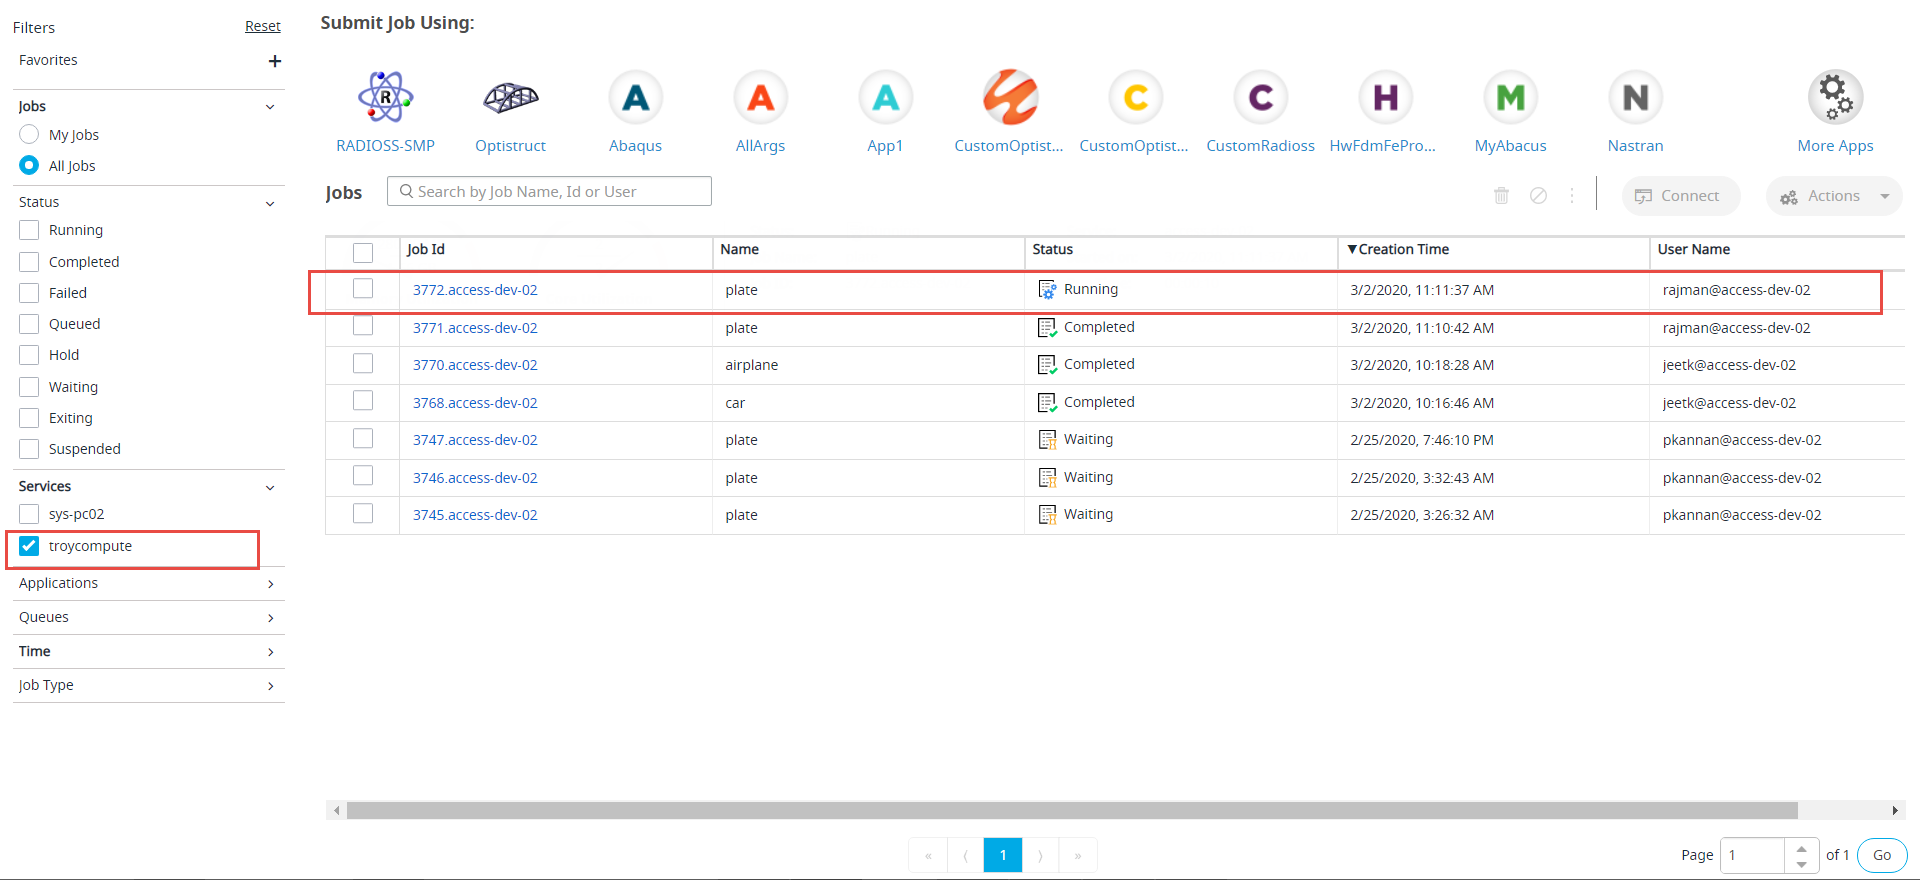The height and width of the screenshot is (880, 1920).
Task: Click the Waiting status icon for job 3747
Action: 1047,440
